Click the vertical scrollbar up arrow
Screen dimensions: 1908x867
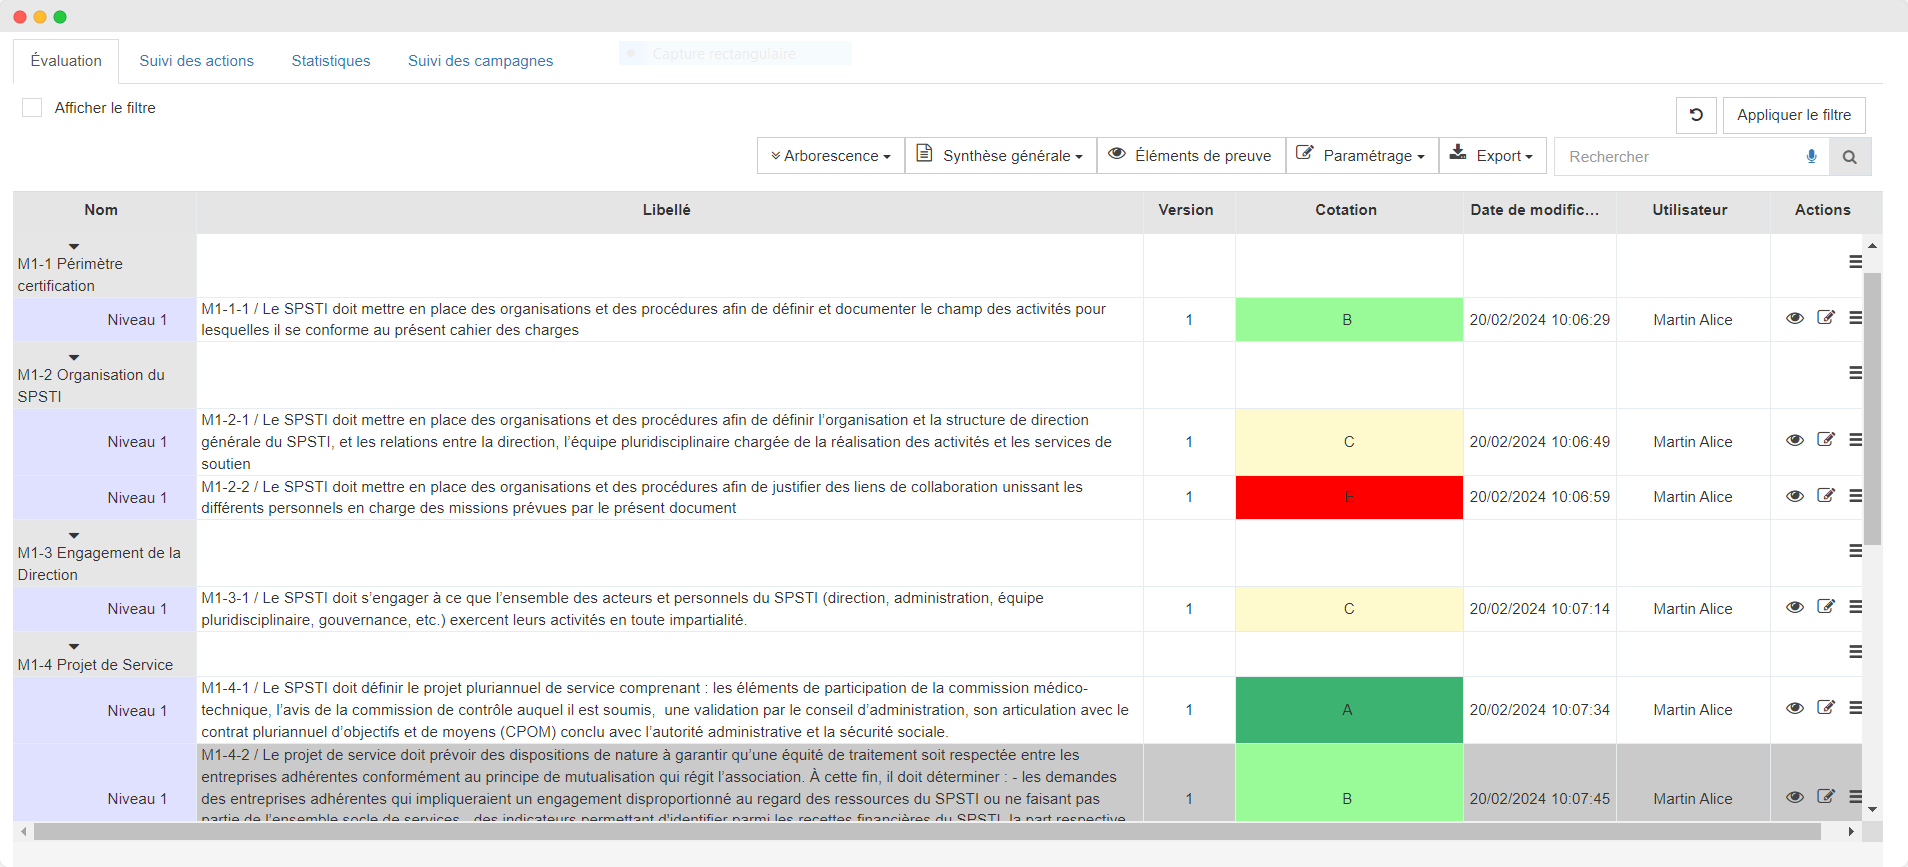1872,245
